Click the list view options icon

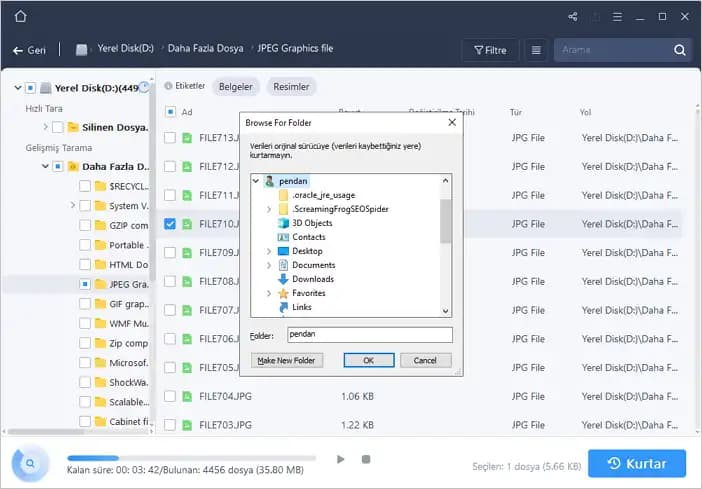pos(537,50)
